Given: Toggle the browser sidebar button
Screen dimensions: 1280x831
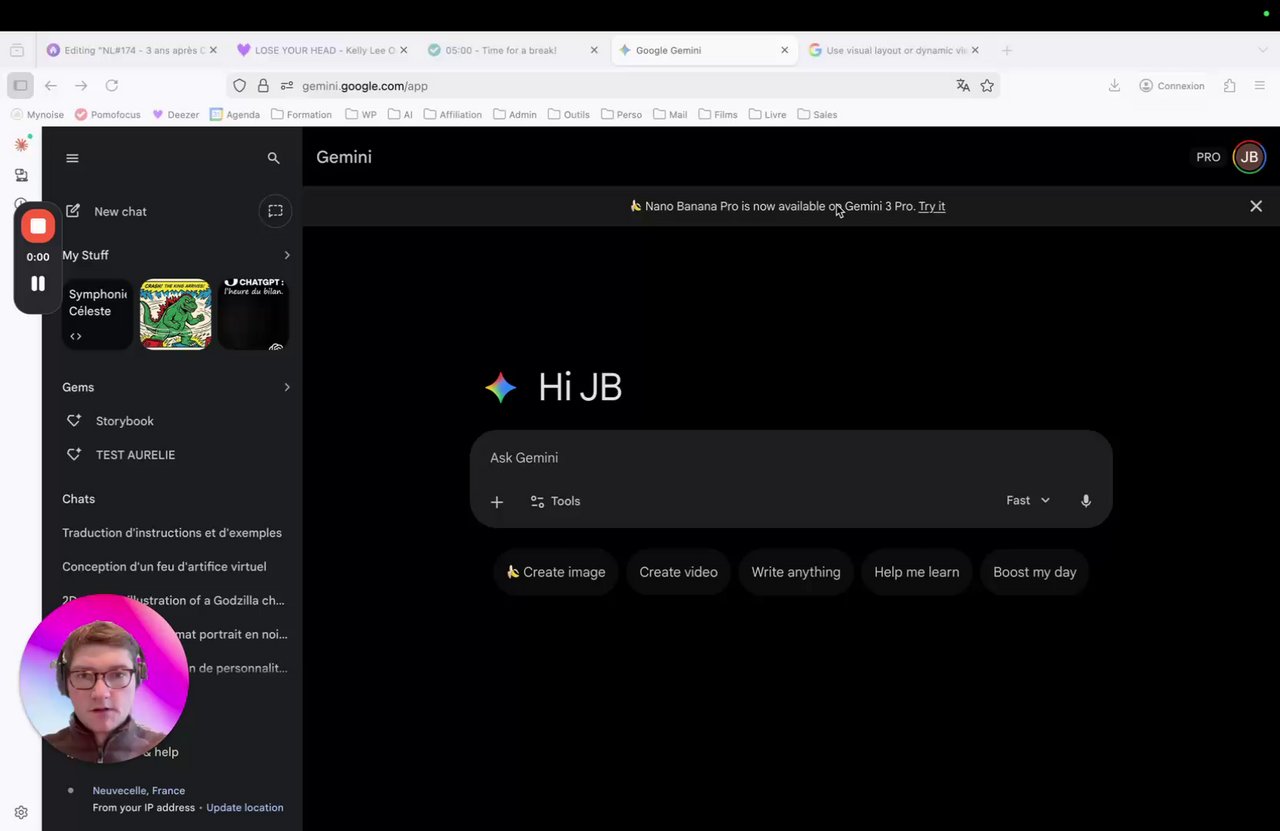Looking at the screenshot, I should pos(20,86).
